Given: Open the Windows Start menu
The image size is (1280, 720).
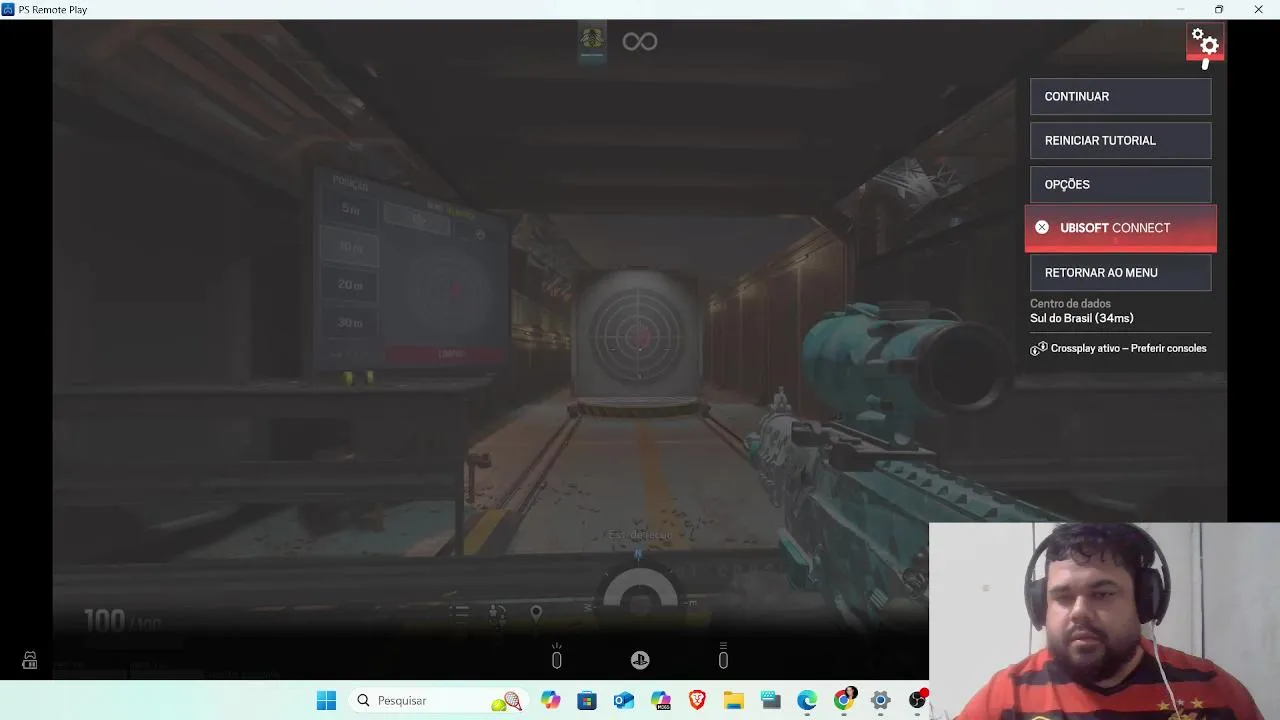Looking at the screenshot, I should click(326, 701).
